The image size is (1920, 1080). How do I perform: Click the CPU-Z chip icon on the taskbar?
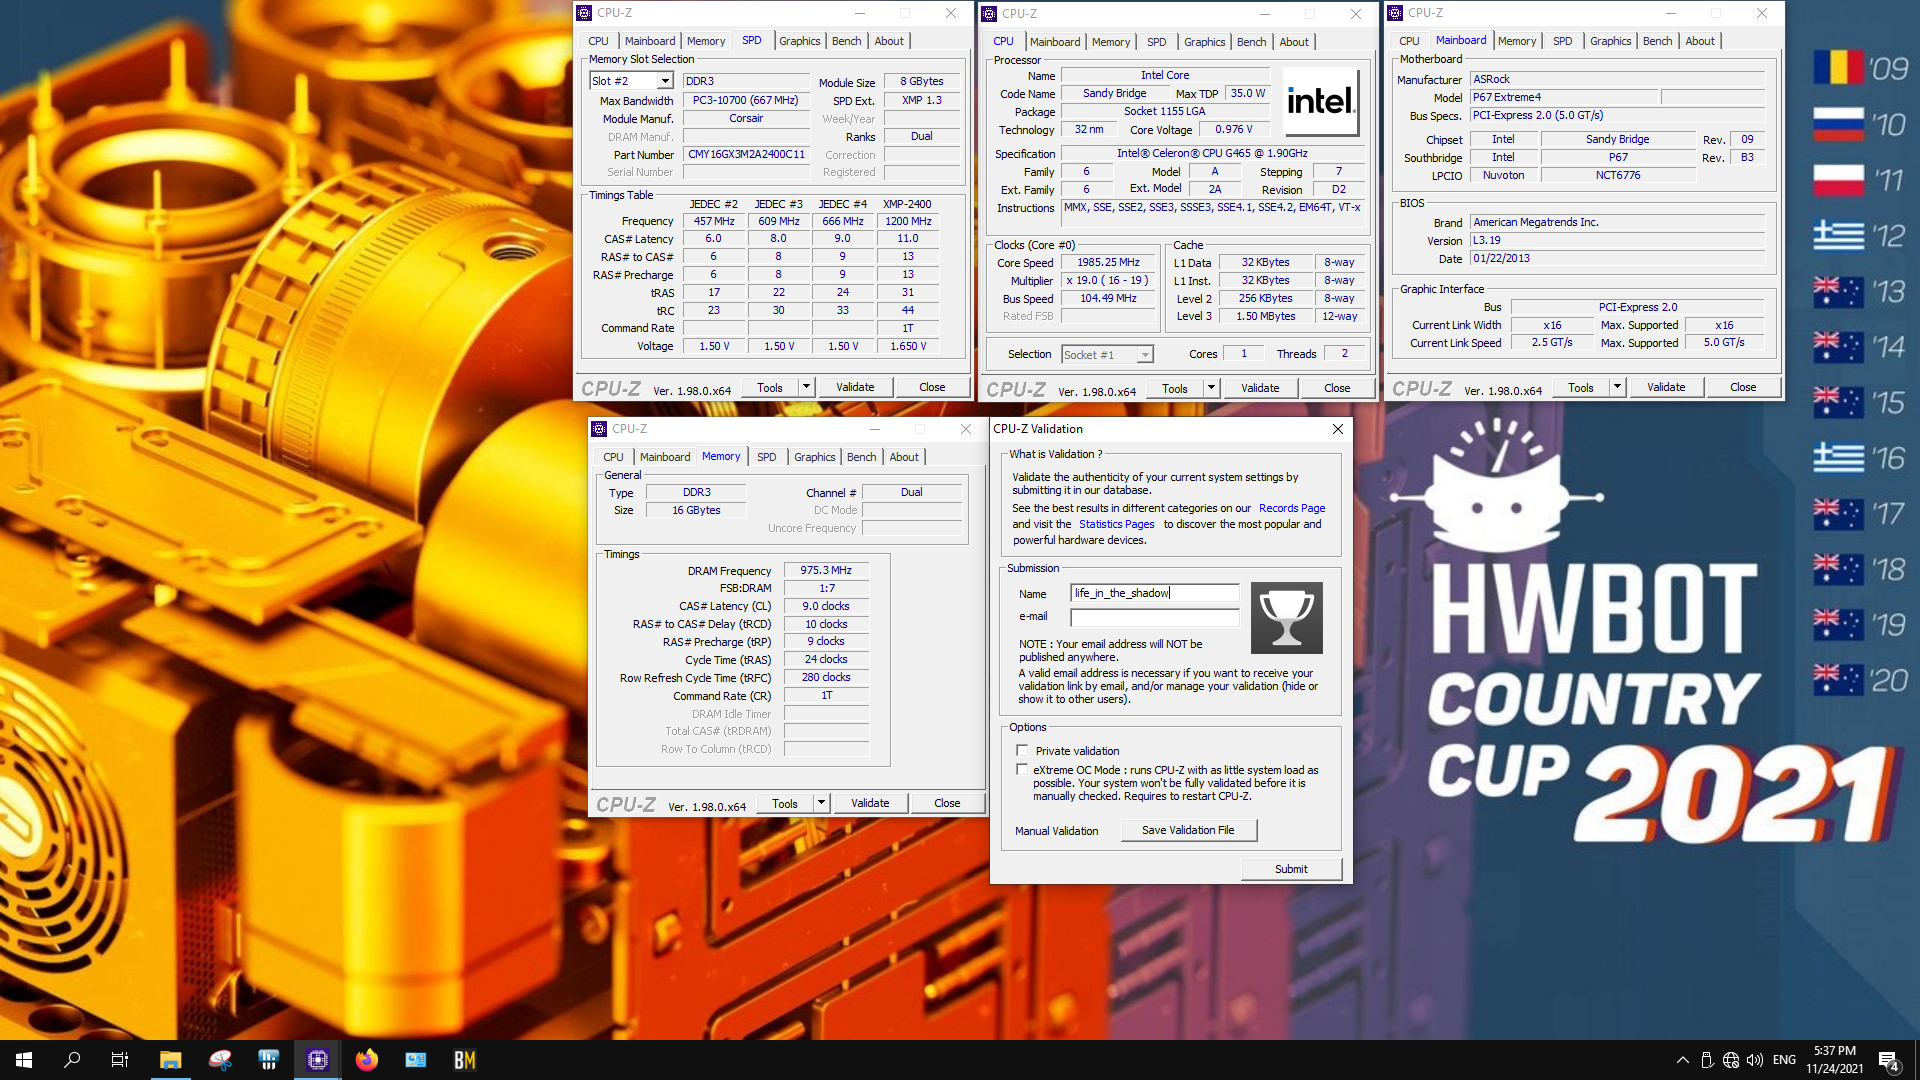(318, 1060)
